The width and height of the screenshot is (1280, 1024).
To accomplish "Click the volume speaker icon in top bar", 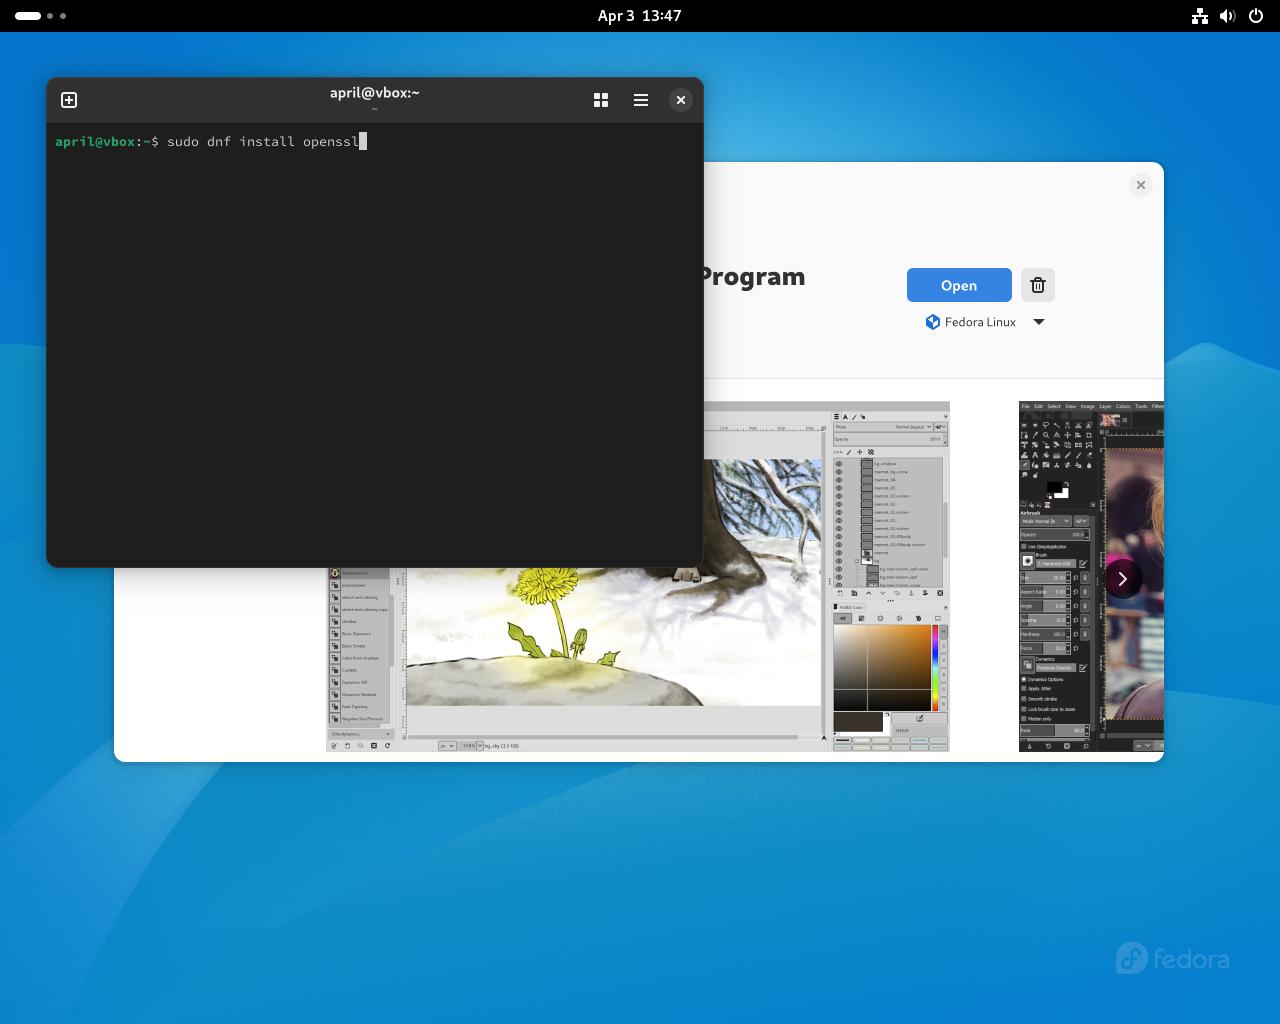I will pos(1228,16).
